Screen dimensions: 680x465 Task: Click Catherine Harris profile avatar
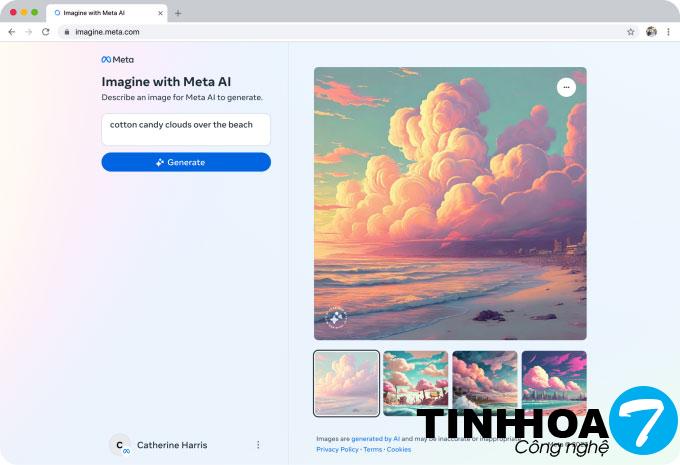[119, 445]
